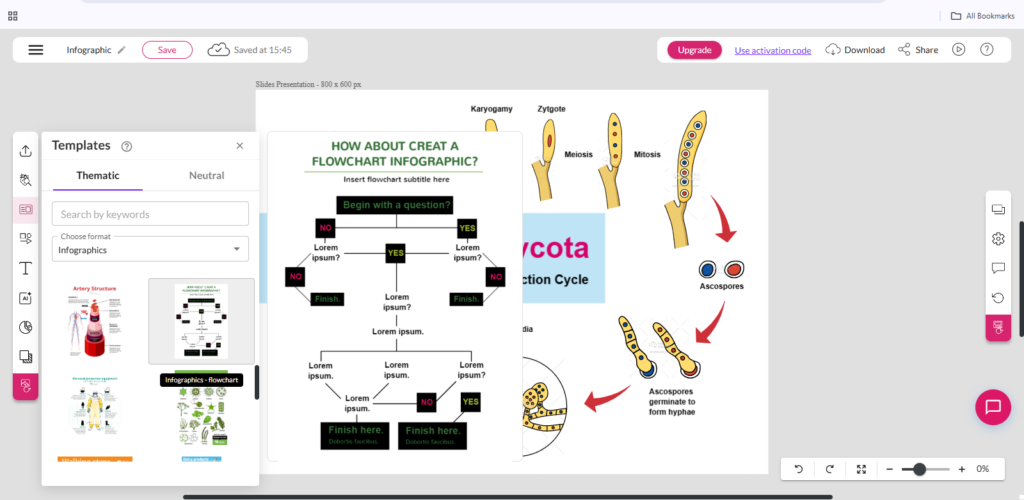Click the Share text label
Image resolution: width=1024 pixels, height=500 pixels.
926,50
